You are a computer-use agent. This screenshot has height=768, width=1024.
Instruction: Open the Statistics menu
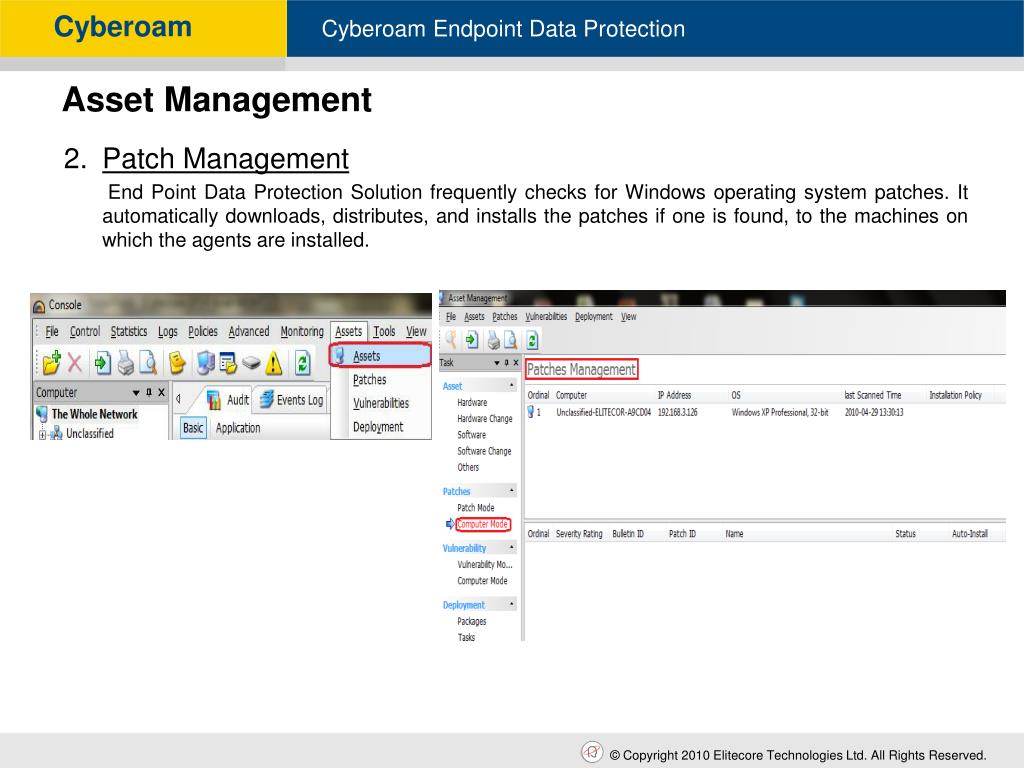(129, 331)
